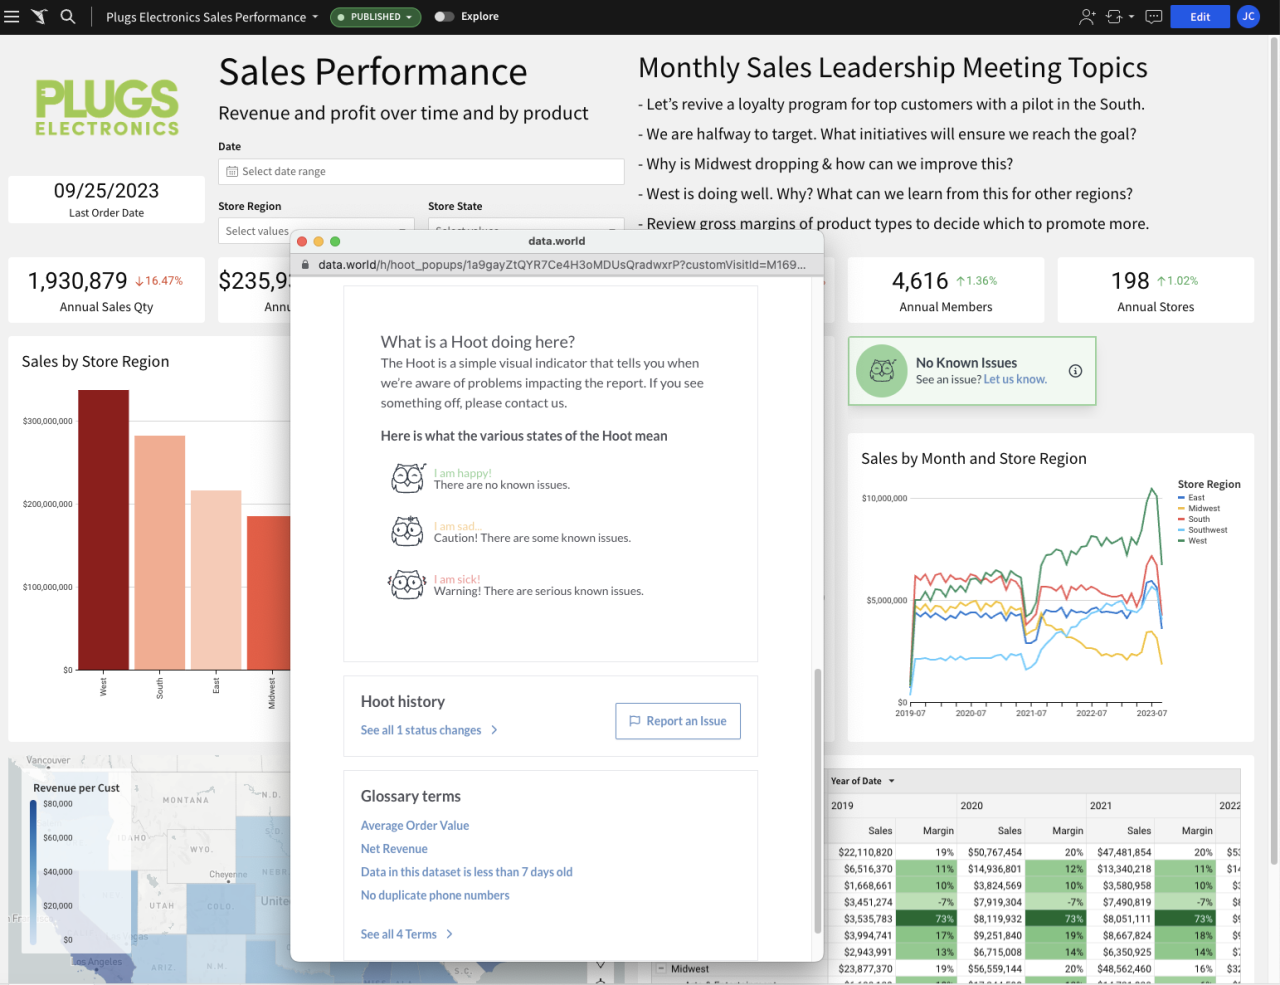Click See all 1 status changes link
Image resolution: width=1280 pixels, height=985 pixels.
pos(421,730)
